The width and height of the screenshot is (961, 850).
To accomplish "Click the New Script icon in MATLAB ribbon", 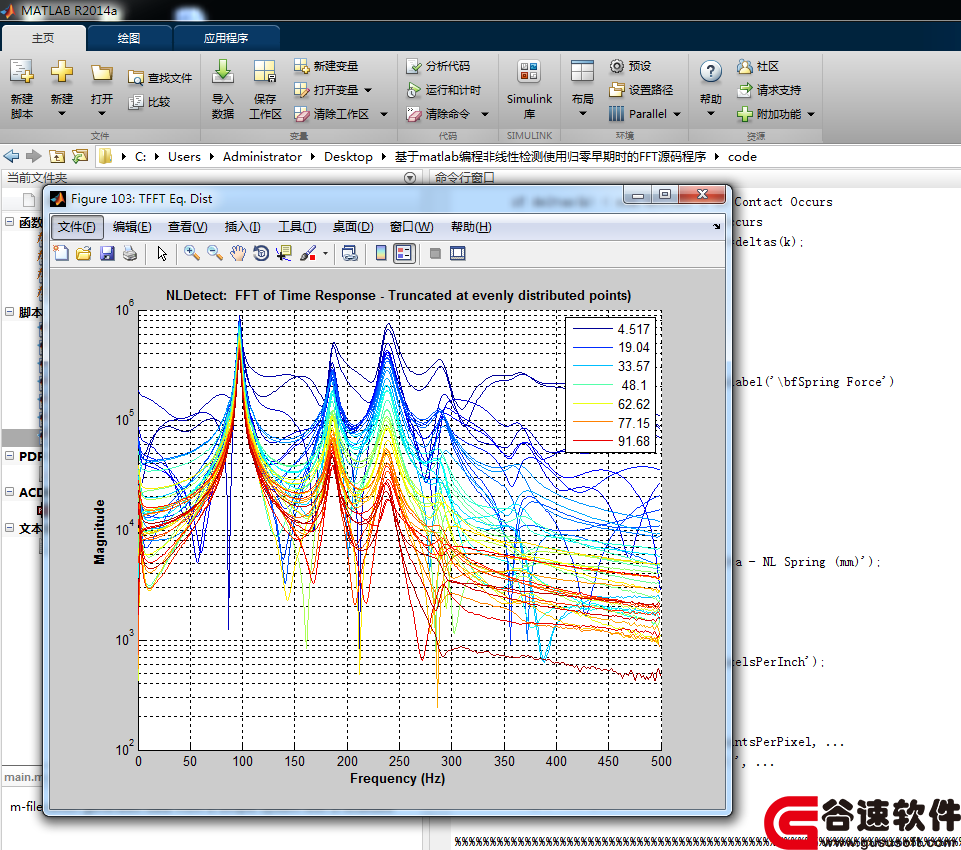I will pos(22,72).
